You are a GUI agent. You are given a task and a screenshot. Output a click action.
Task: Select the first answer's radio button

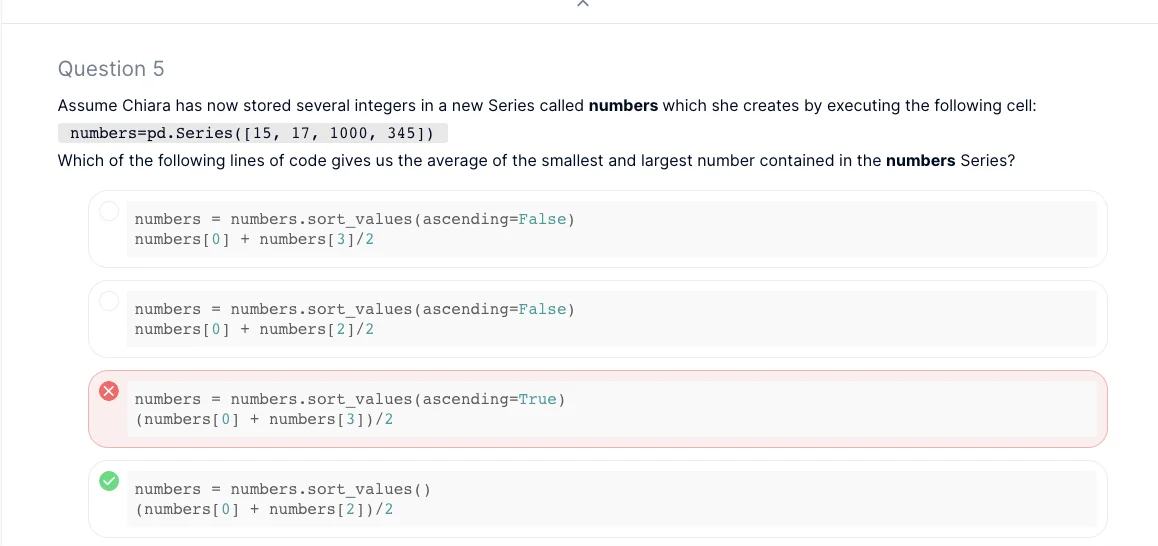coord(109,211)
